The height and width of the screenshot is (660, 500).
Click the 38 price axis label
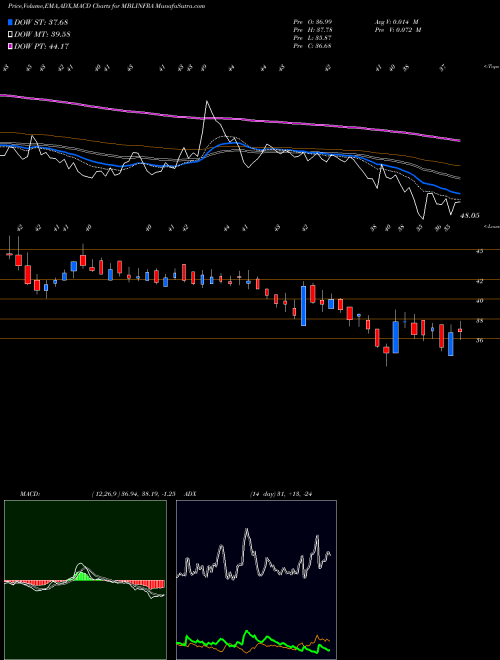point(479,321)
